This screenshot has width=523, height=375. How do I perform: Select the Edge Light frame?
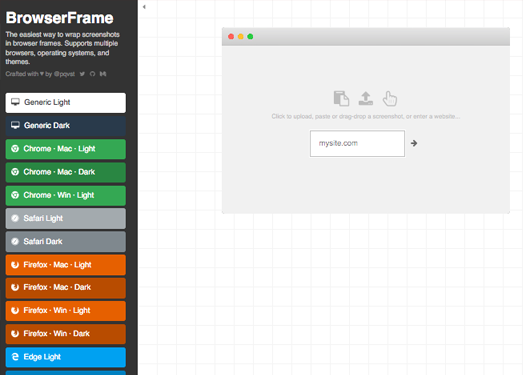[x=66, y=357]
